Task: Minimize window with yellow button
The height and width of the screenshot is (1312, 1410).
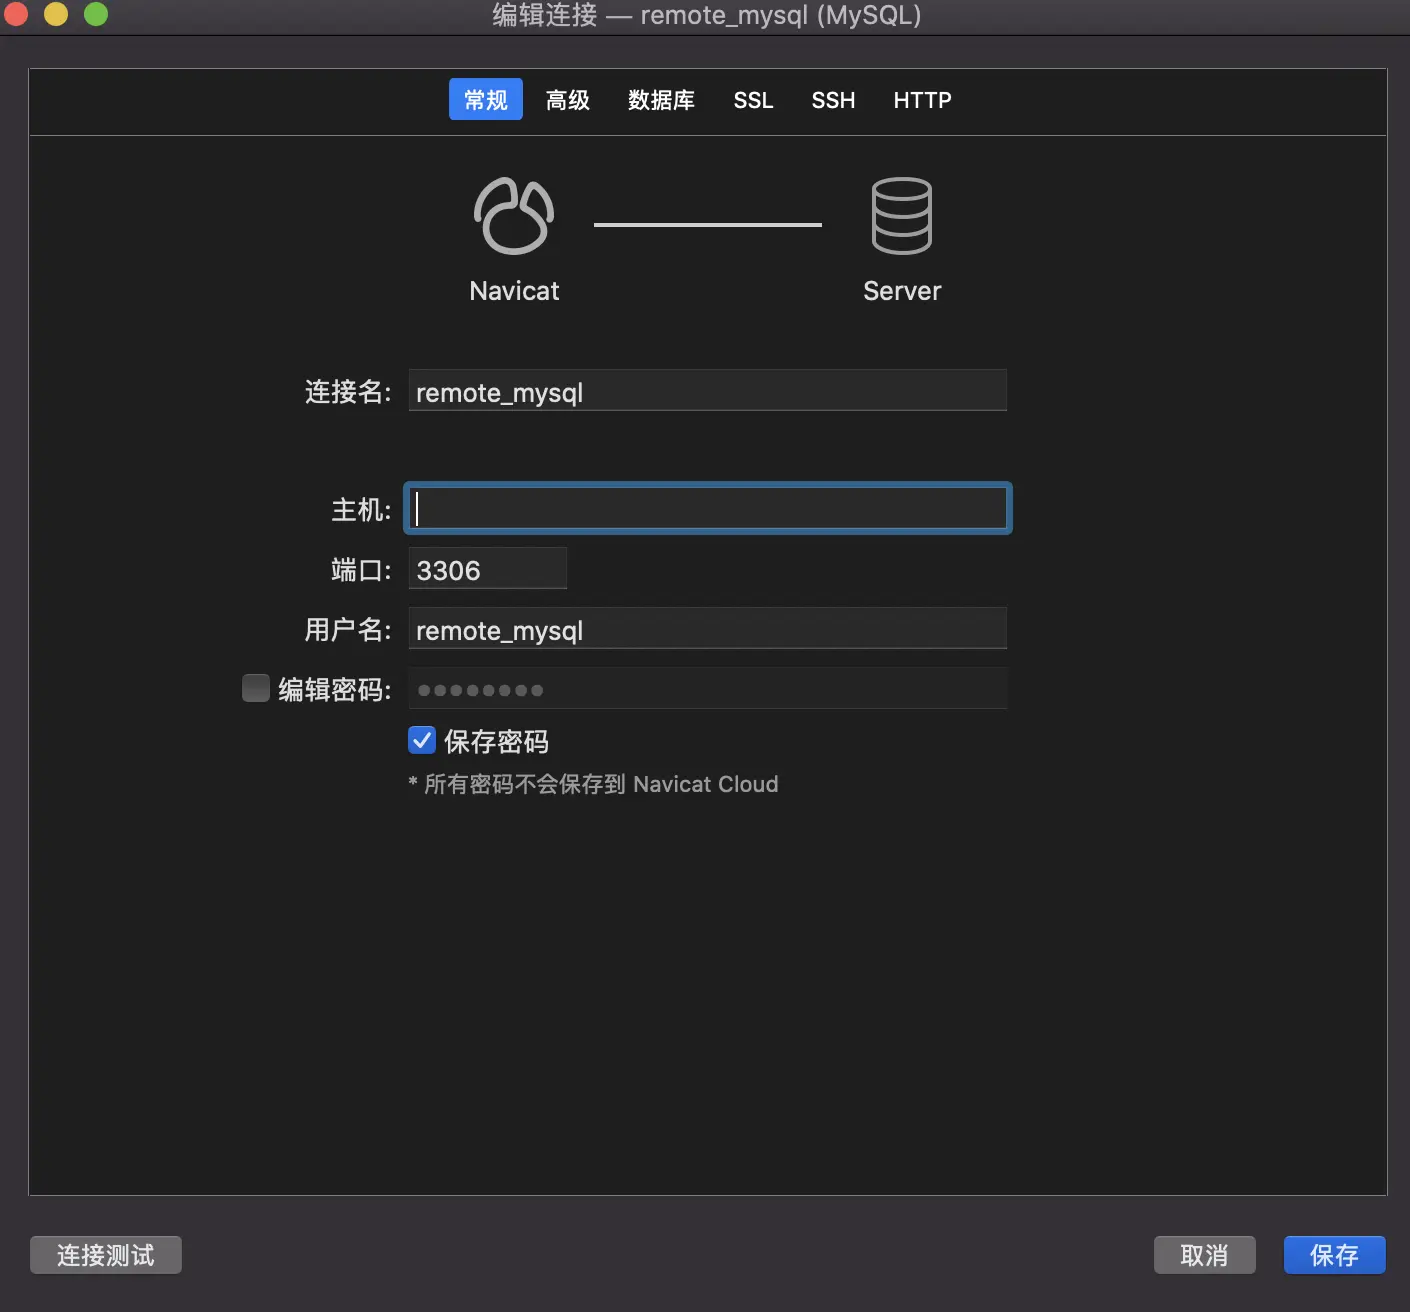Action: tap(56, 14)
